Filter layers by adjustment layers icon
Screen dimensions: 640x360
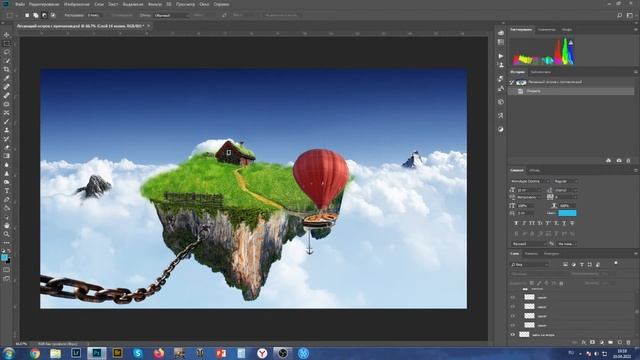tap(573, 264)
